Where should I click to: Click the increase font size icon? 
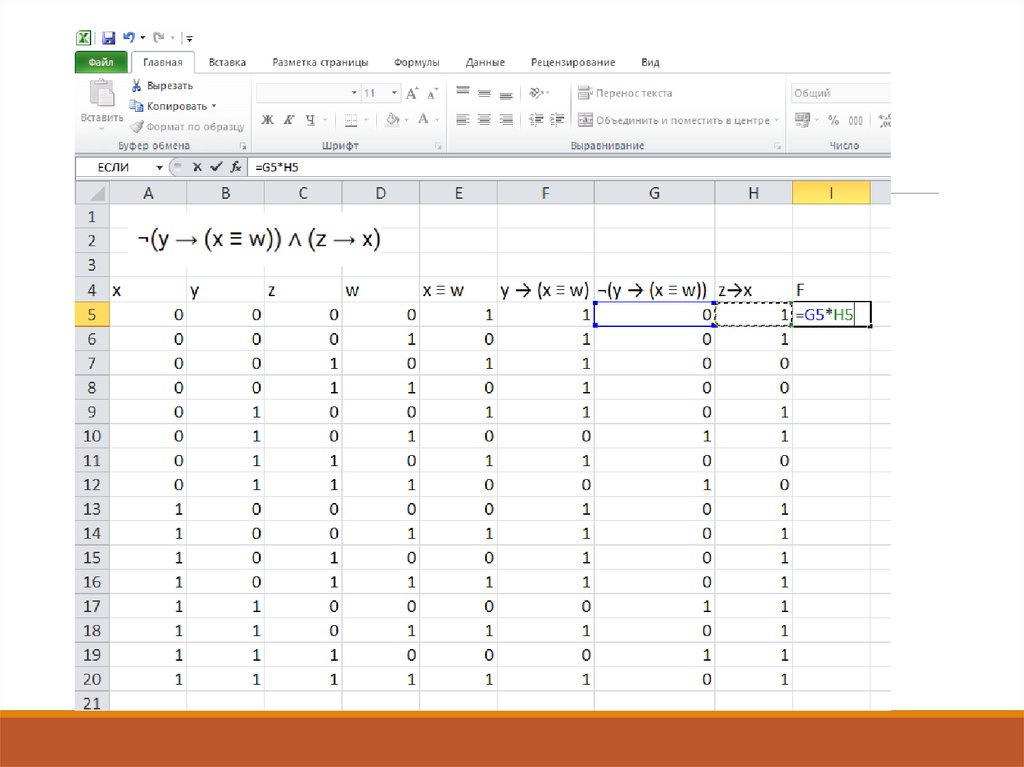412,93
